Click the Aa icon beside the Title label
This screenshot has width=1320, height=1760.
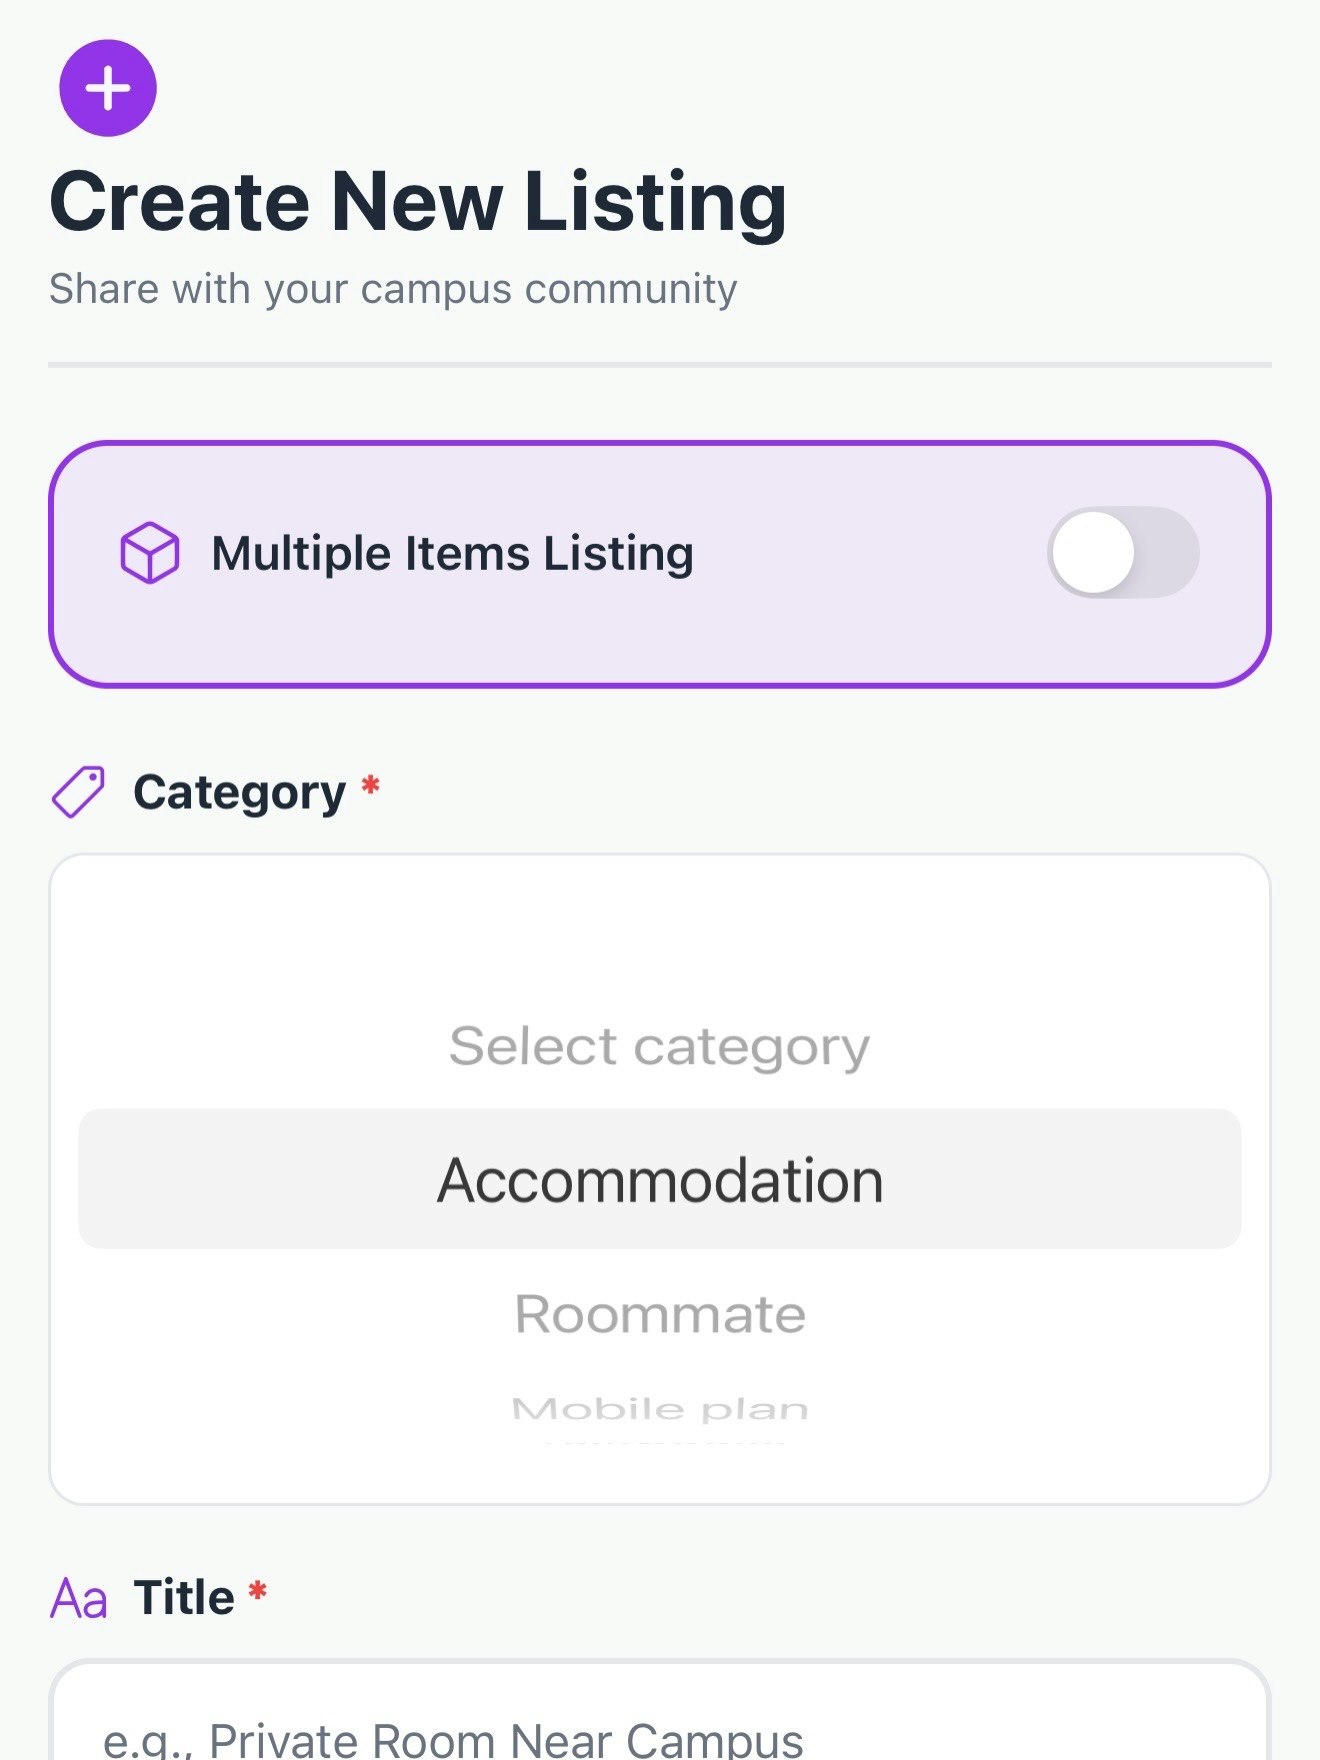click(79, 1597)
